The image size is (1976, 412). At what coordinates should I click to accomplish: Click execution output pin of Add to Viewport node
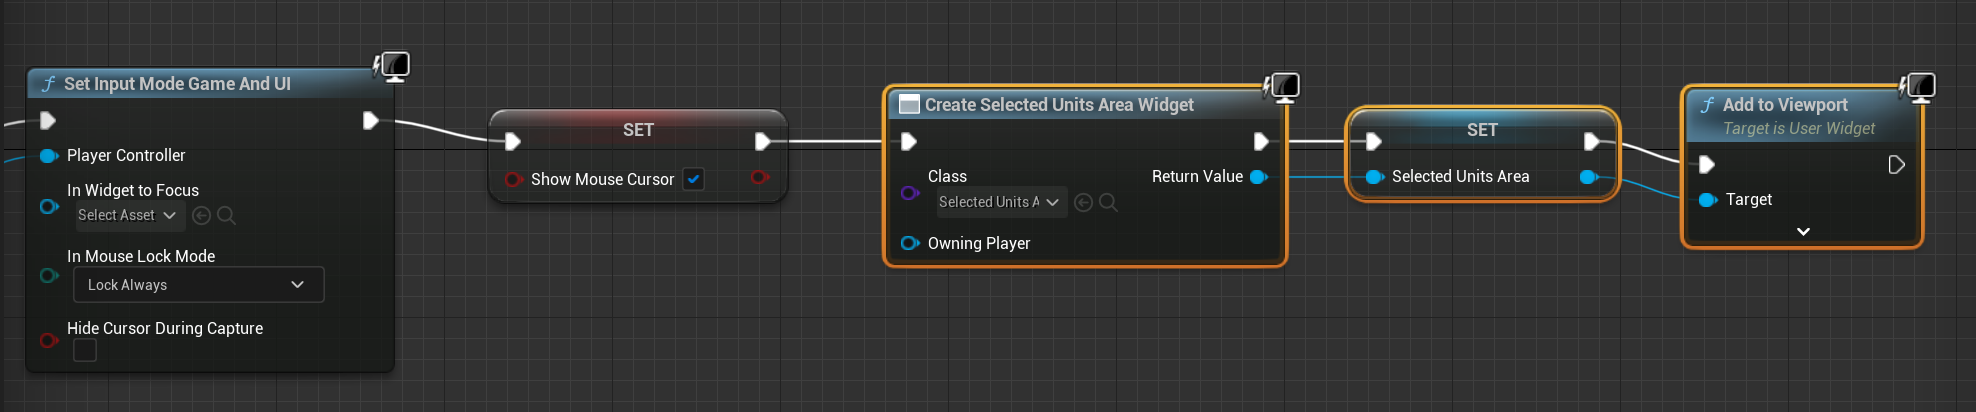1896,164
